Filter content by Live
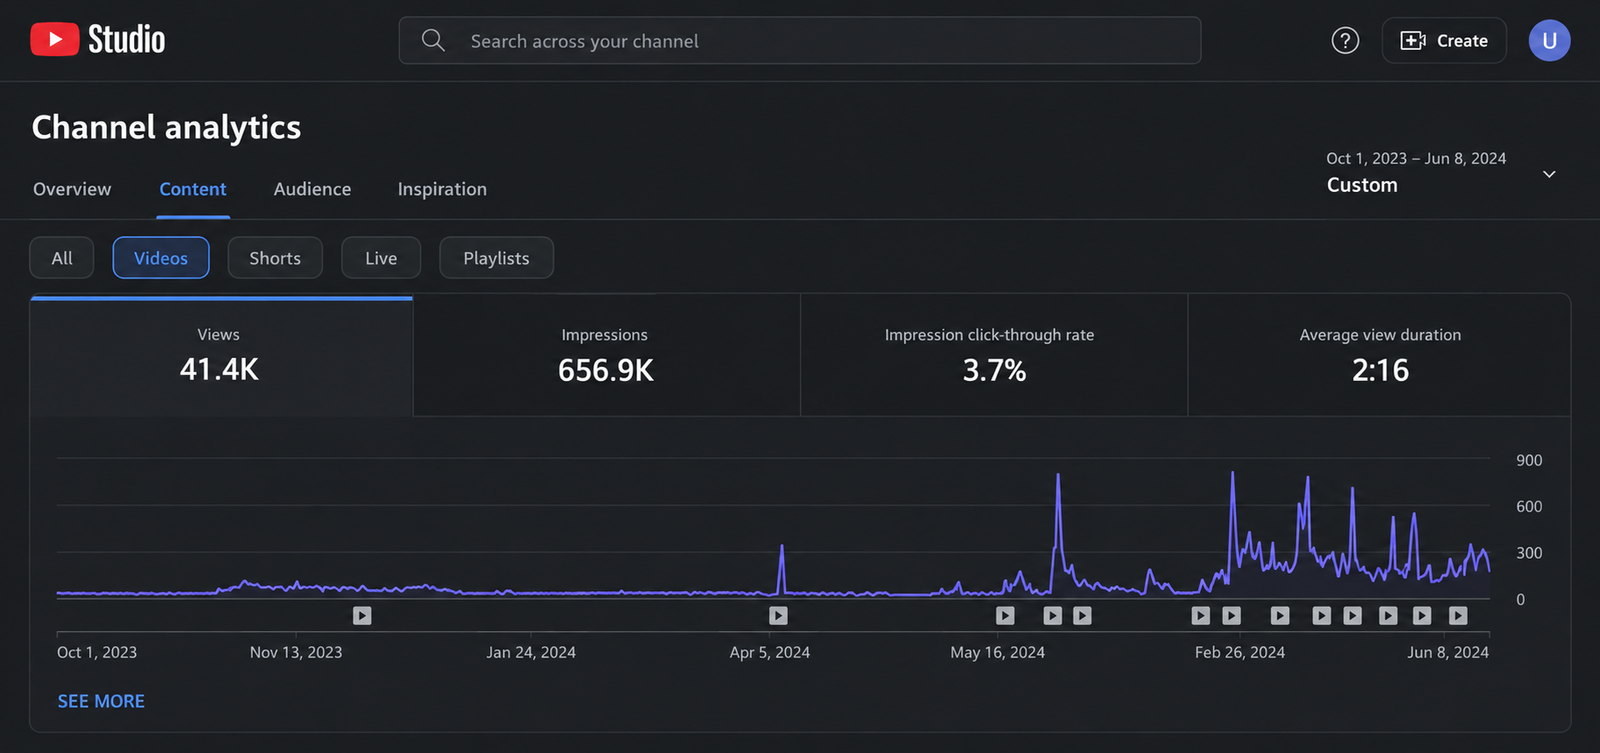The height and width of the screenshot is (753, 1600). click(x=381, y=258)
